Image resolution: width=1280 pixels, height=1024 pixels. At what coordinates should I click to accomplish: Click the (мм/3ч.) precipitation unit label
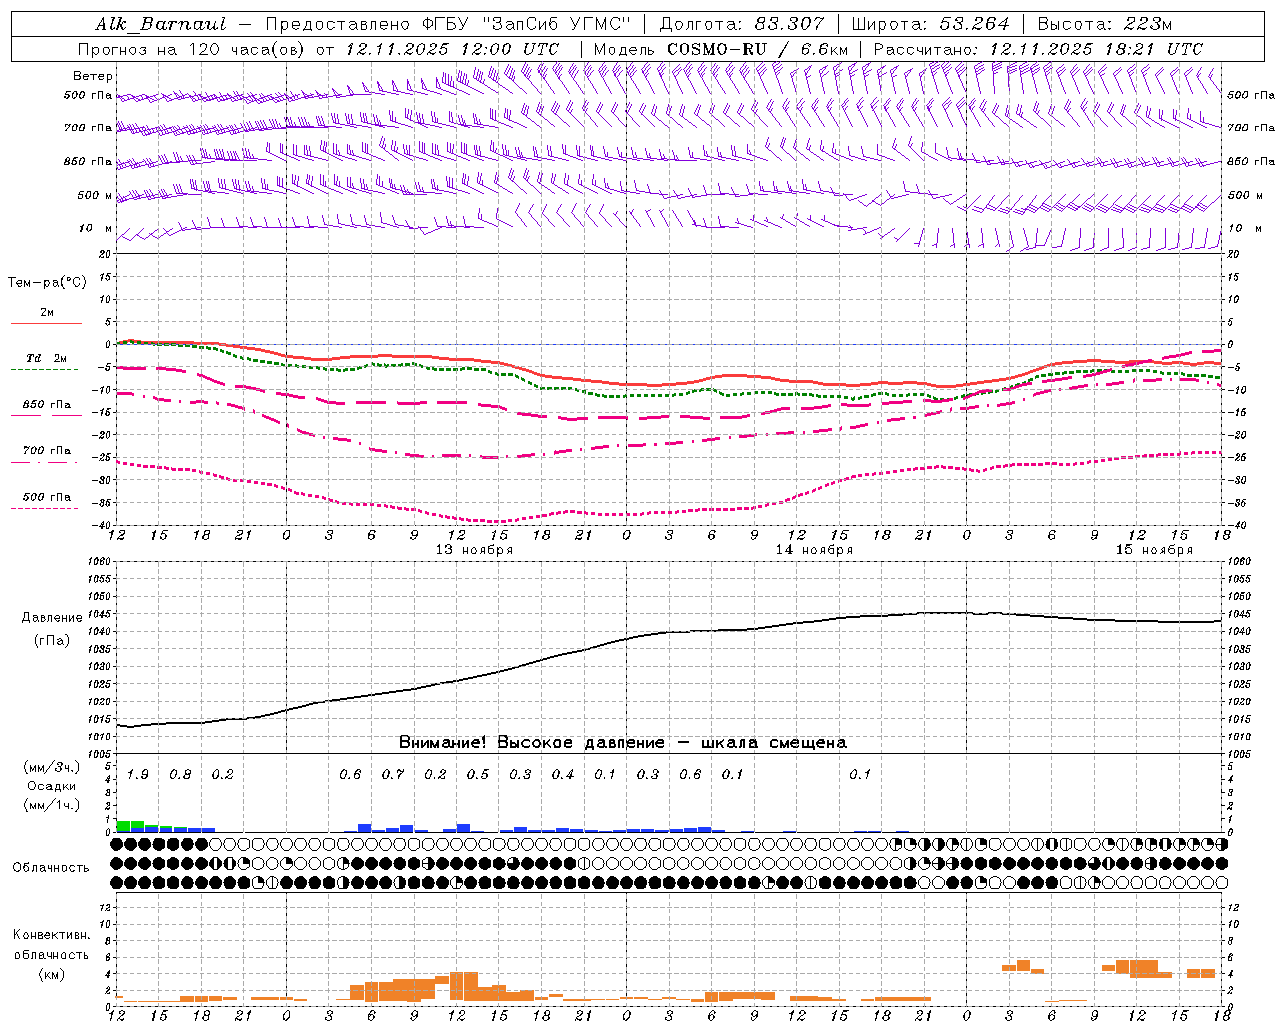coord(52,767)
